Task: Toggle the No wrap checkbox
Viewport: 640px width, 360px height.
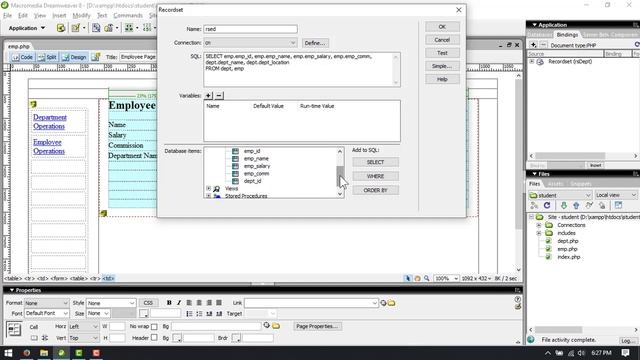Action: [154, 327]
